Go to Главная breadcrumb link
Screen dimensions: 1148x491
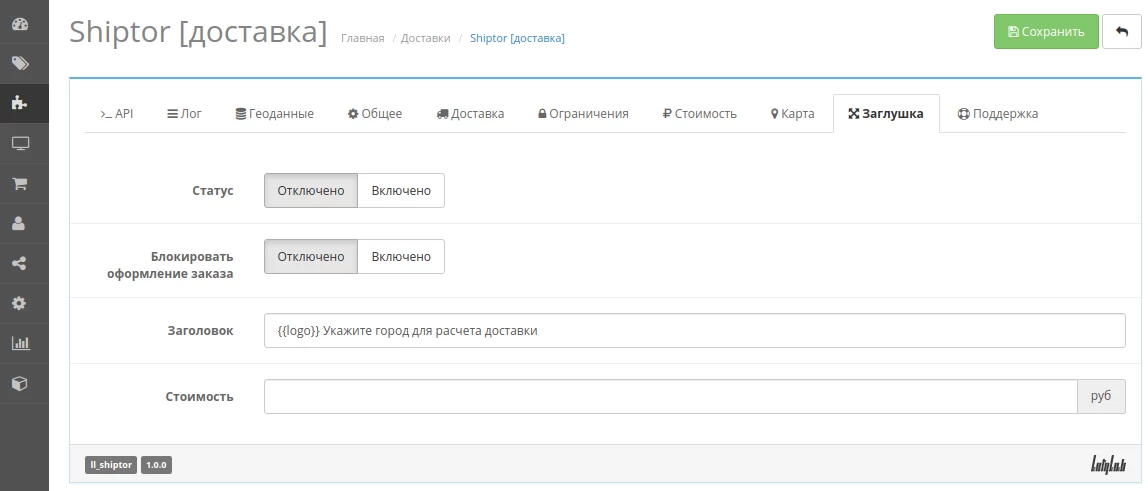(x=362, y=38)
